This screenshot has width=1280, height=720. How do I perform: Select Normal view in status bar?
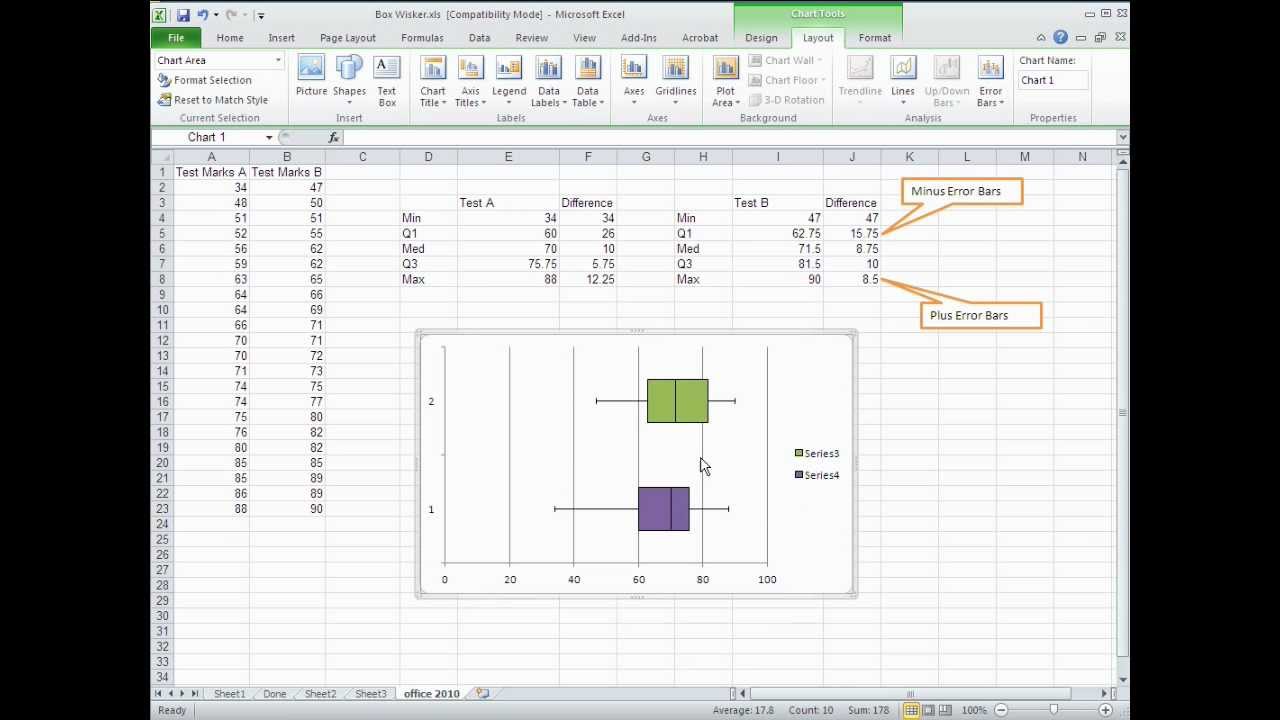[911, 710]
